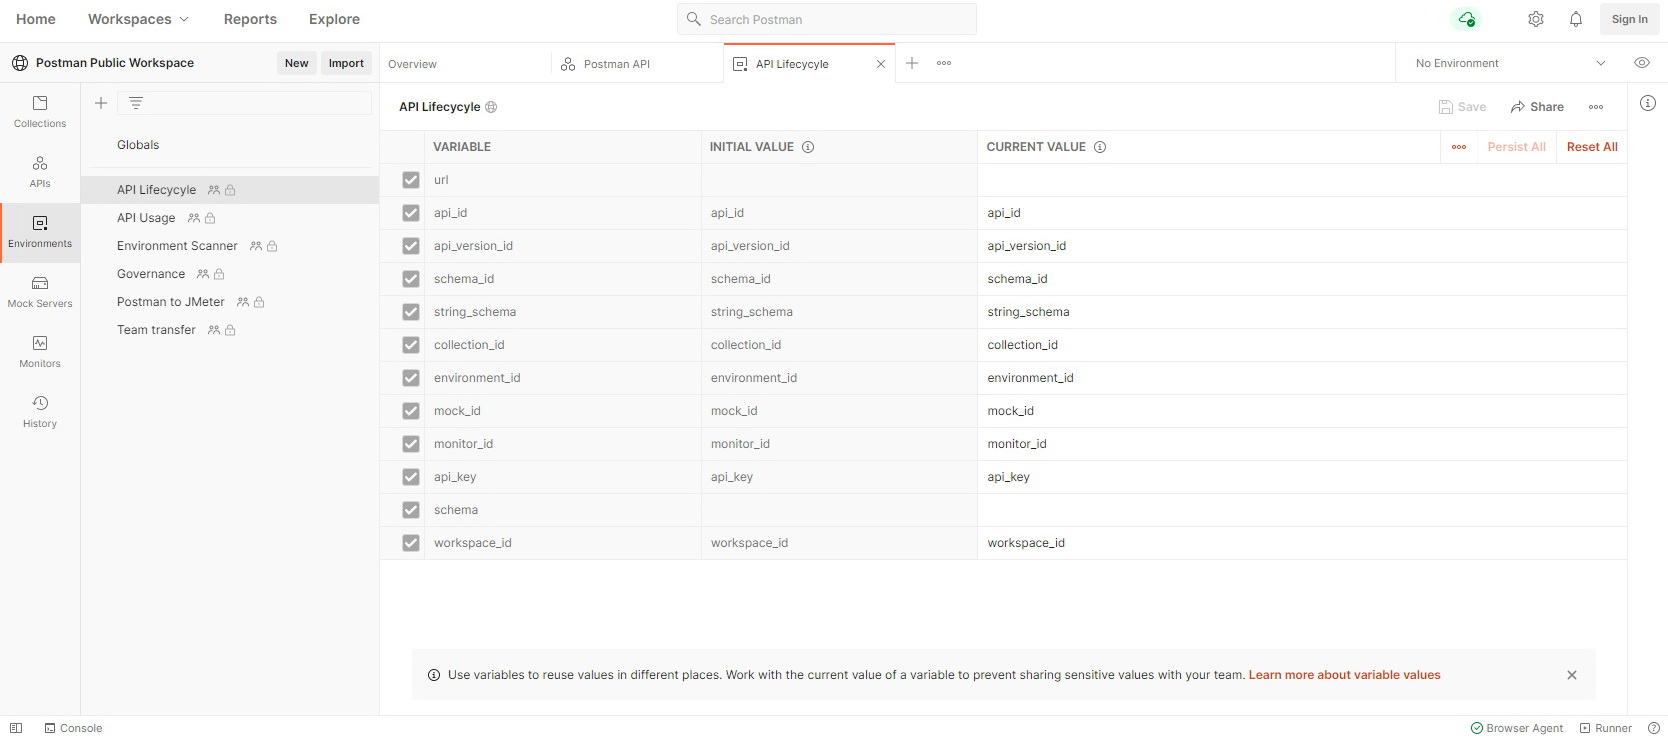The width and height of the screenshot is (1668, 740).
Task: Open the tab options ellipsis menu
Action: click(944, 63)
